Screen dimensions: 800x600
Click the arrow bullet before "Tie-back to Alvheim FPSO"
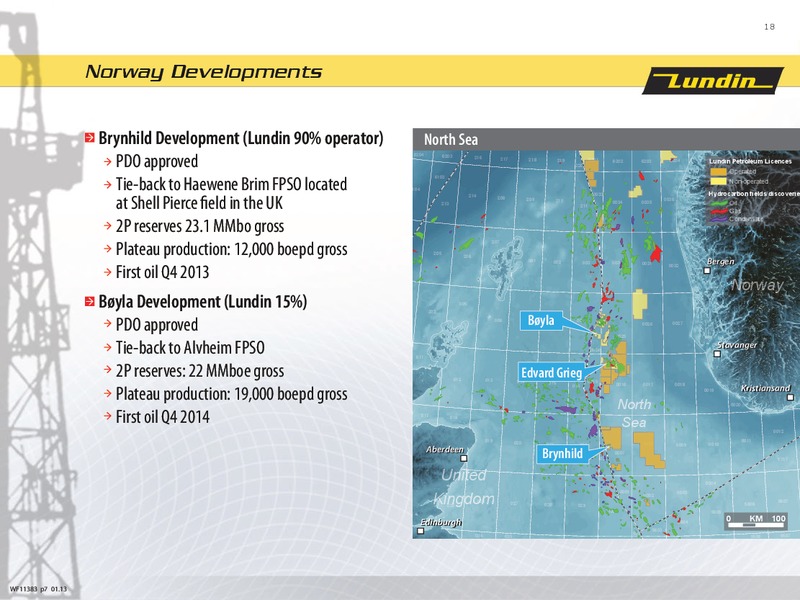[x=107, y=347]
